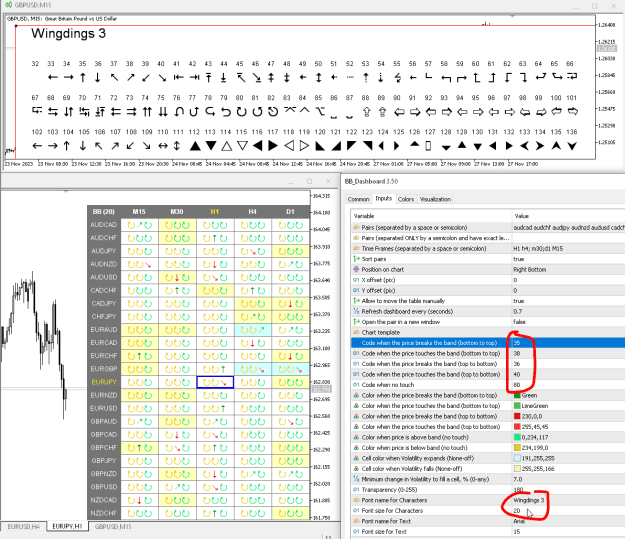The width and height of the screenshot is (625, 539).
Task: Open Position on chart Right Bottom value
Action: (568, 270)
